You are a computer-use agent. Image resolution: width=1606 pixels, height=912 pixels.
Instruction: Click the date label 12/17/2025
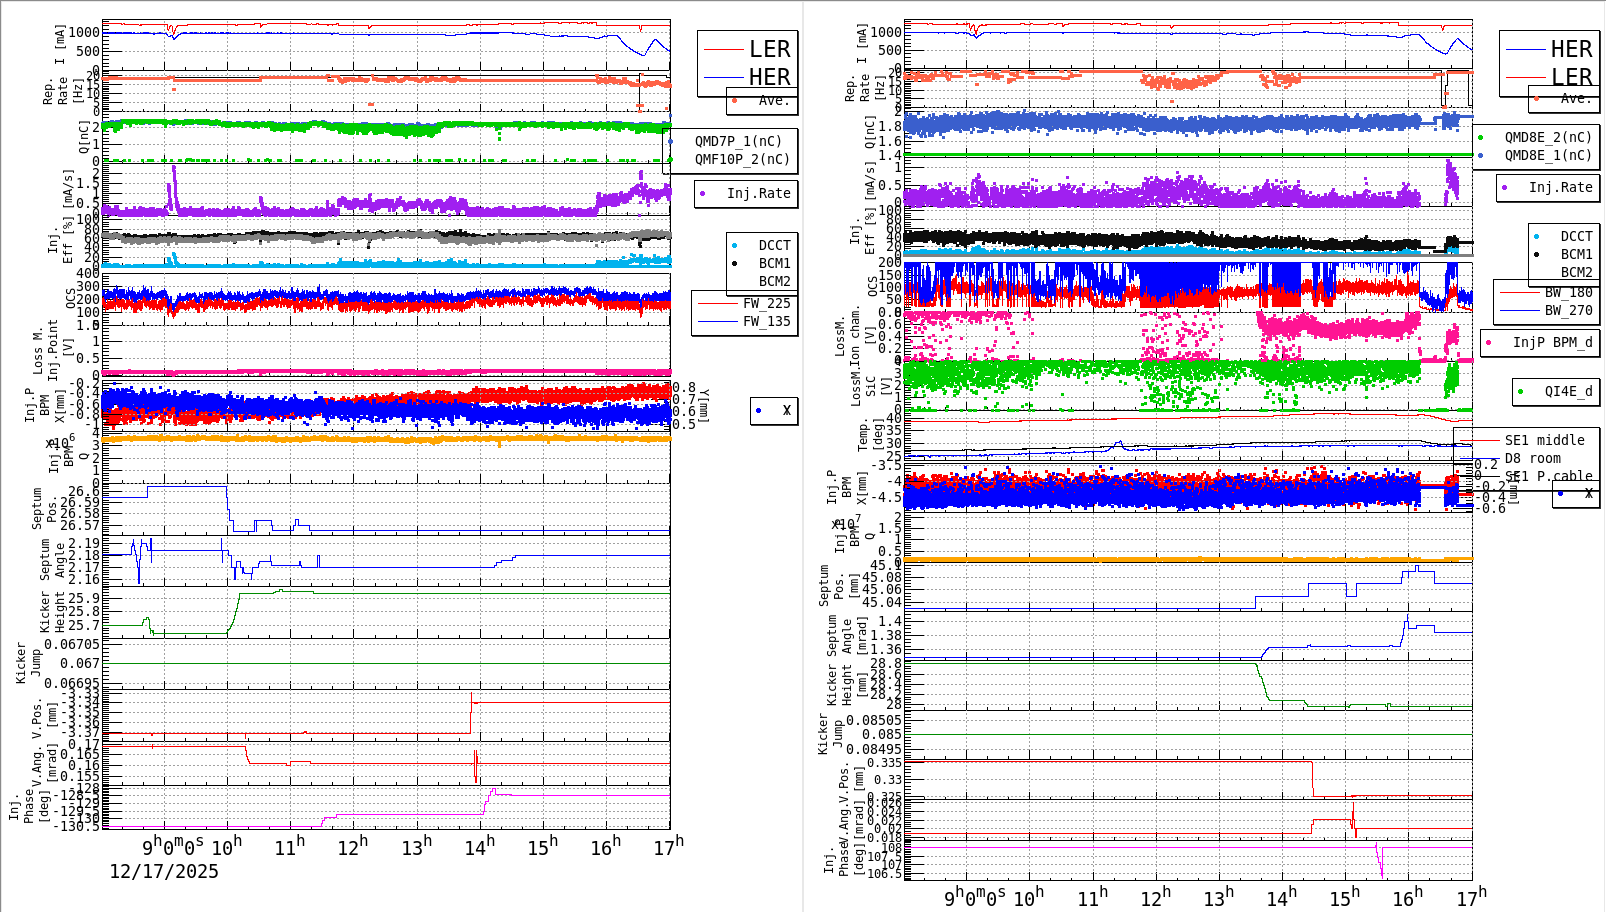click(163, 872)
